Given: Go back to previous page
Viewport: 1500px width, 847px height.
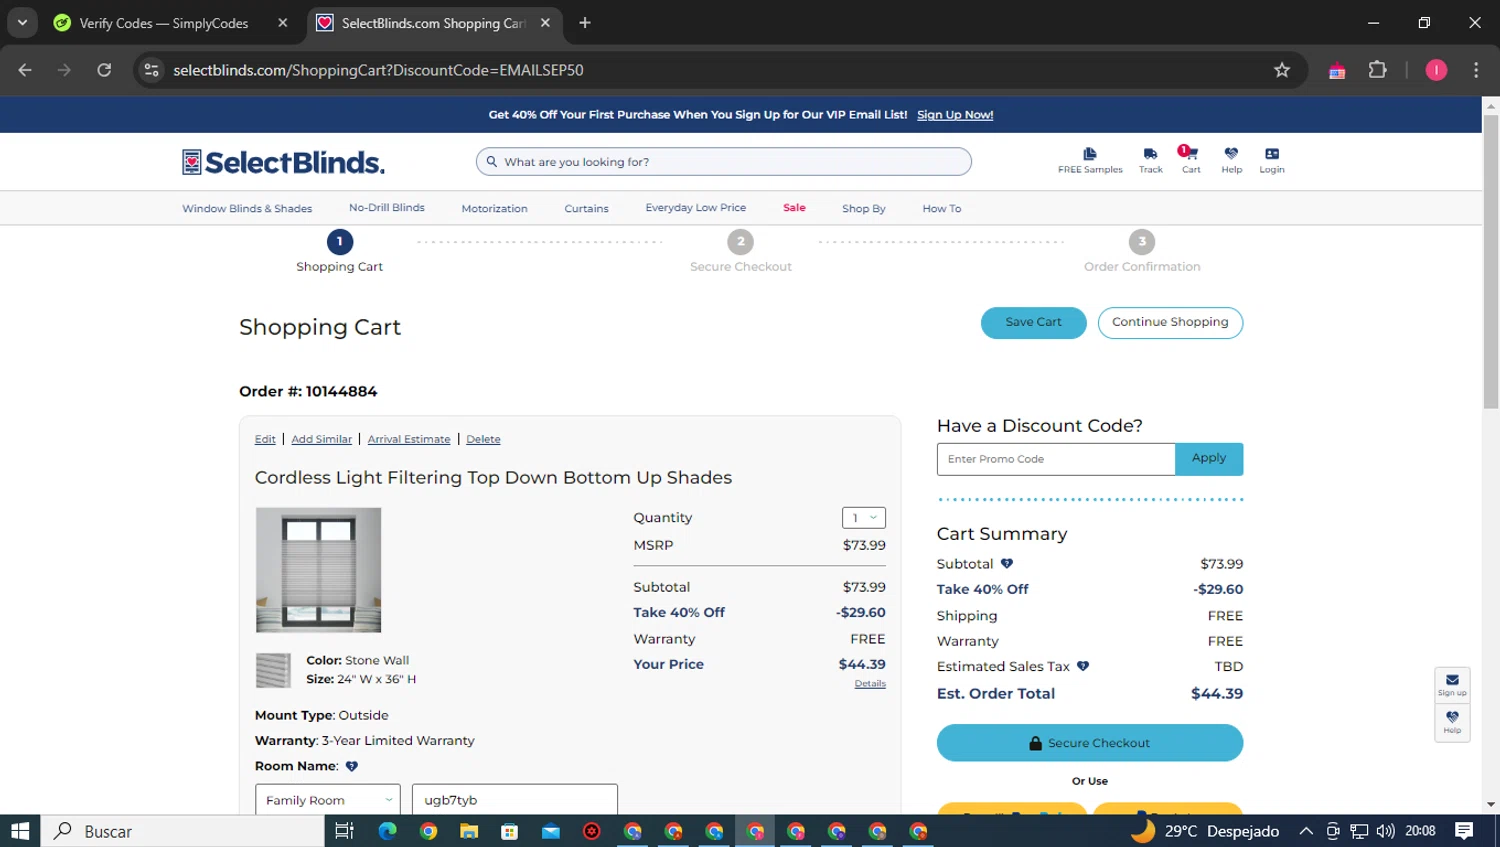Looking at the screenshot, I should [25, 70].
